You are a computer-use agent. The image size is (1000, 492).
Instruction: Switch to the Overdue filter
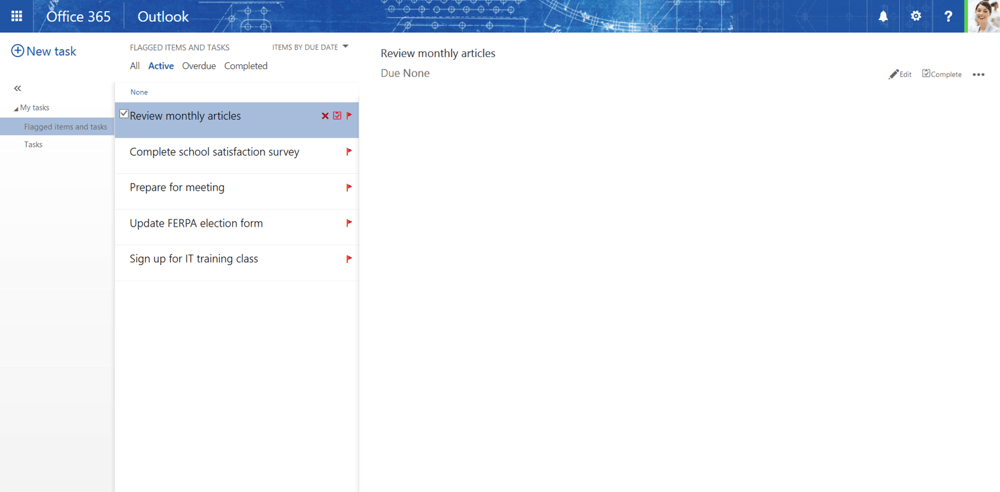(x=199, y=66)
